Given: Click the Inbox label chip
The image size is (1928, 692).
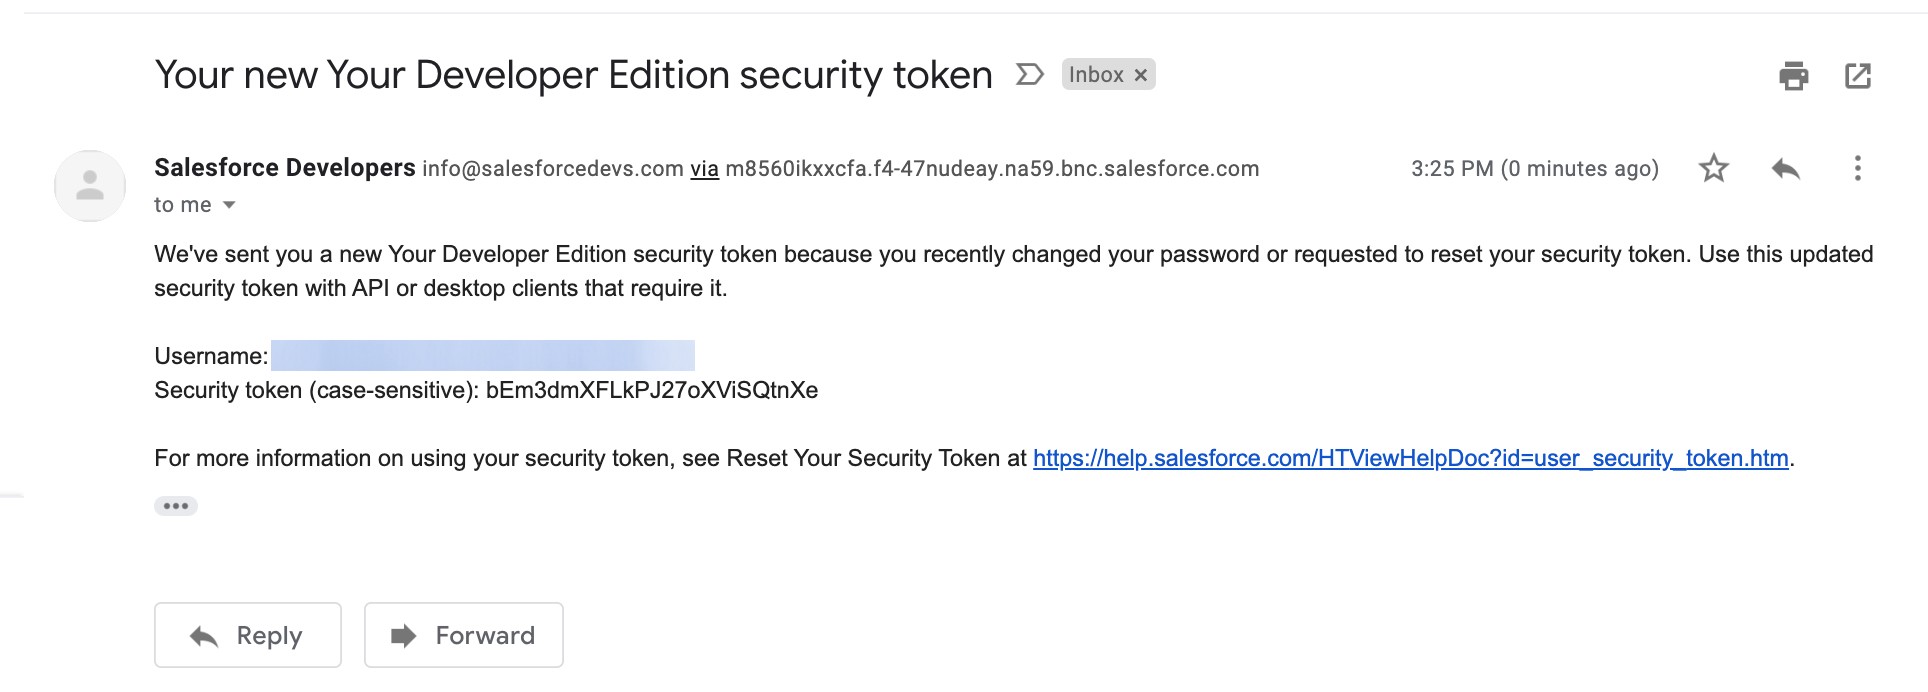Looking at the screenshot, I should [x=1096, y=75].
